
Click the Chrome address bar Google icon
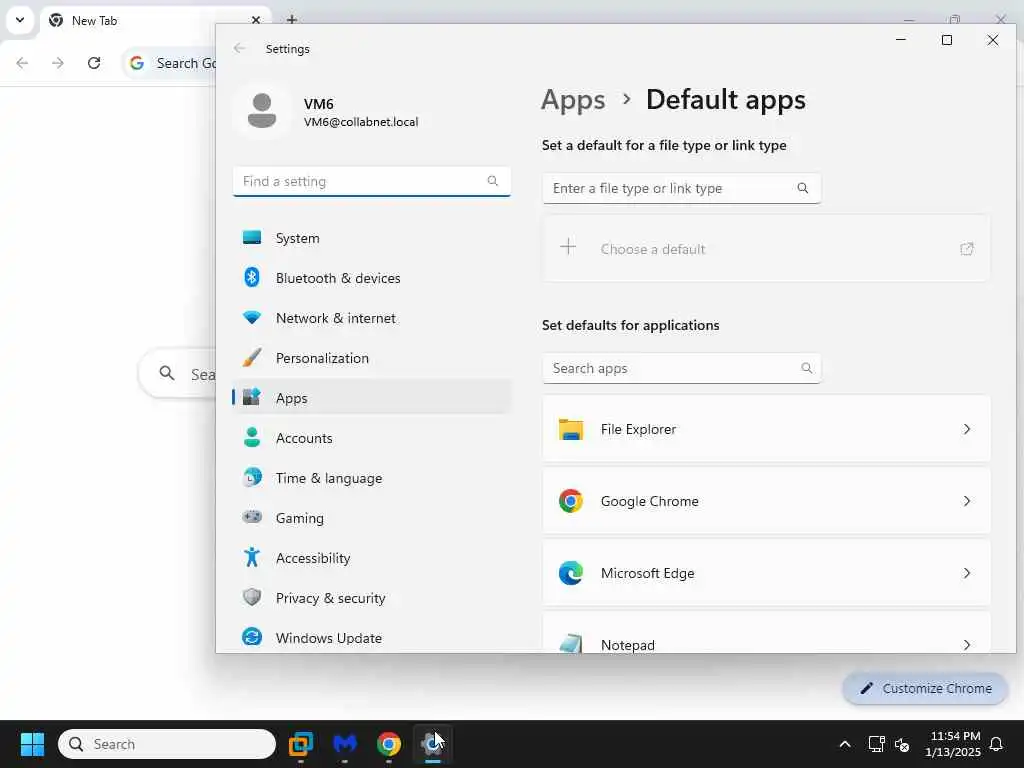(136, 63)
